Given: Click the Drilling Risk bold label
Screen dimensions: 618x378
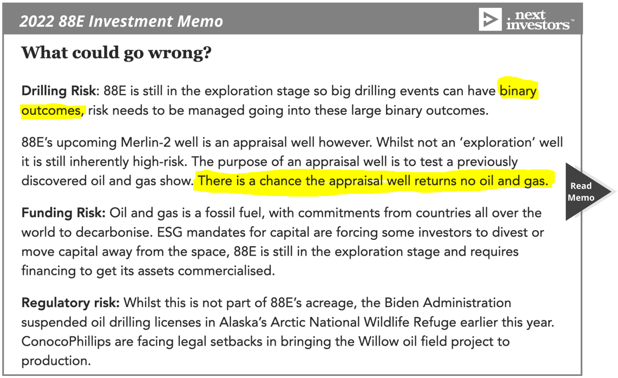Looking at the screenshot, I should [x=59, y=91].
